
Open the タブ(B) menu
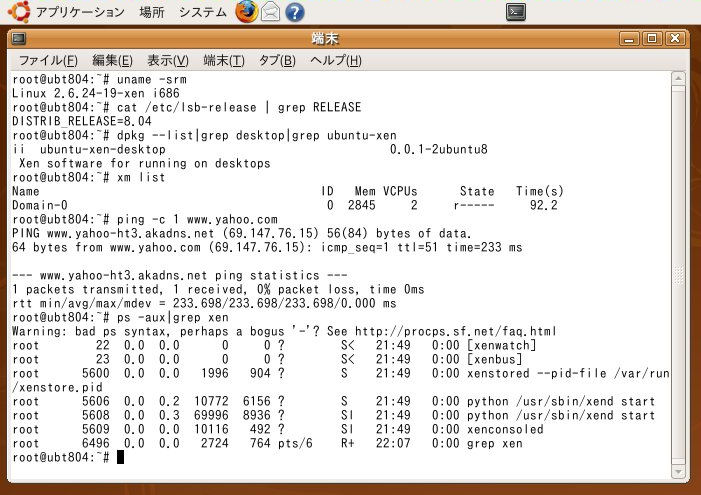(x=277, y=60)
